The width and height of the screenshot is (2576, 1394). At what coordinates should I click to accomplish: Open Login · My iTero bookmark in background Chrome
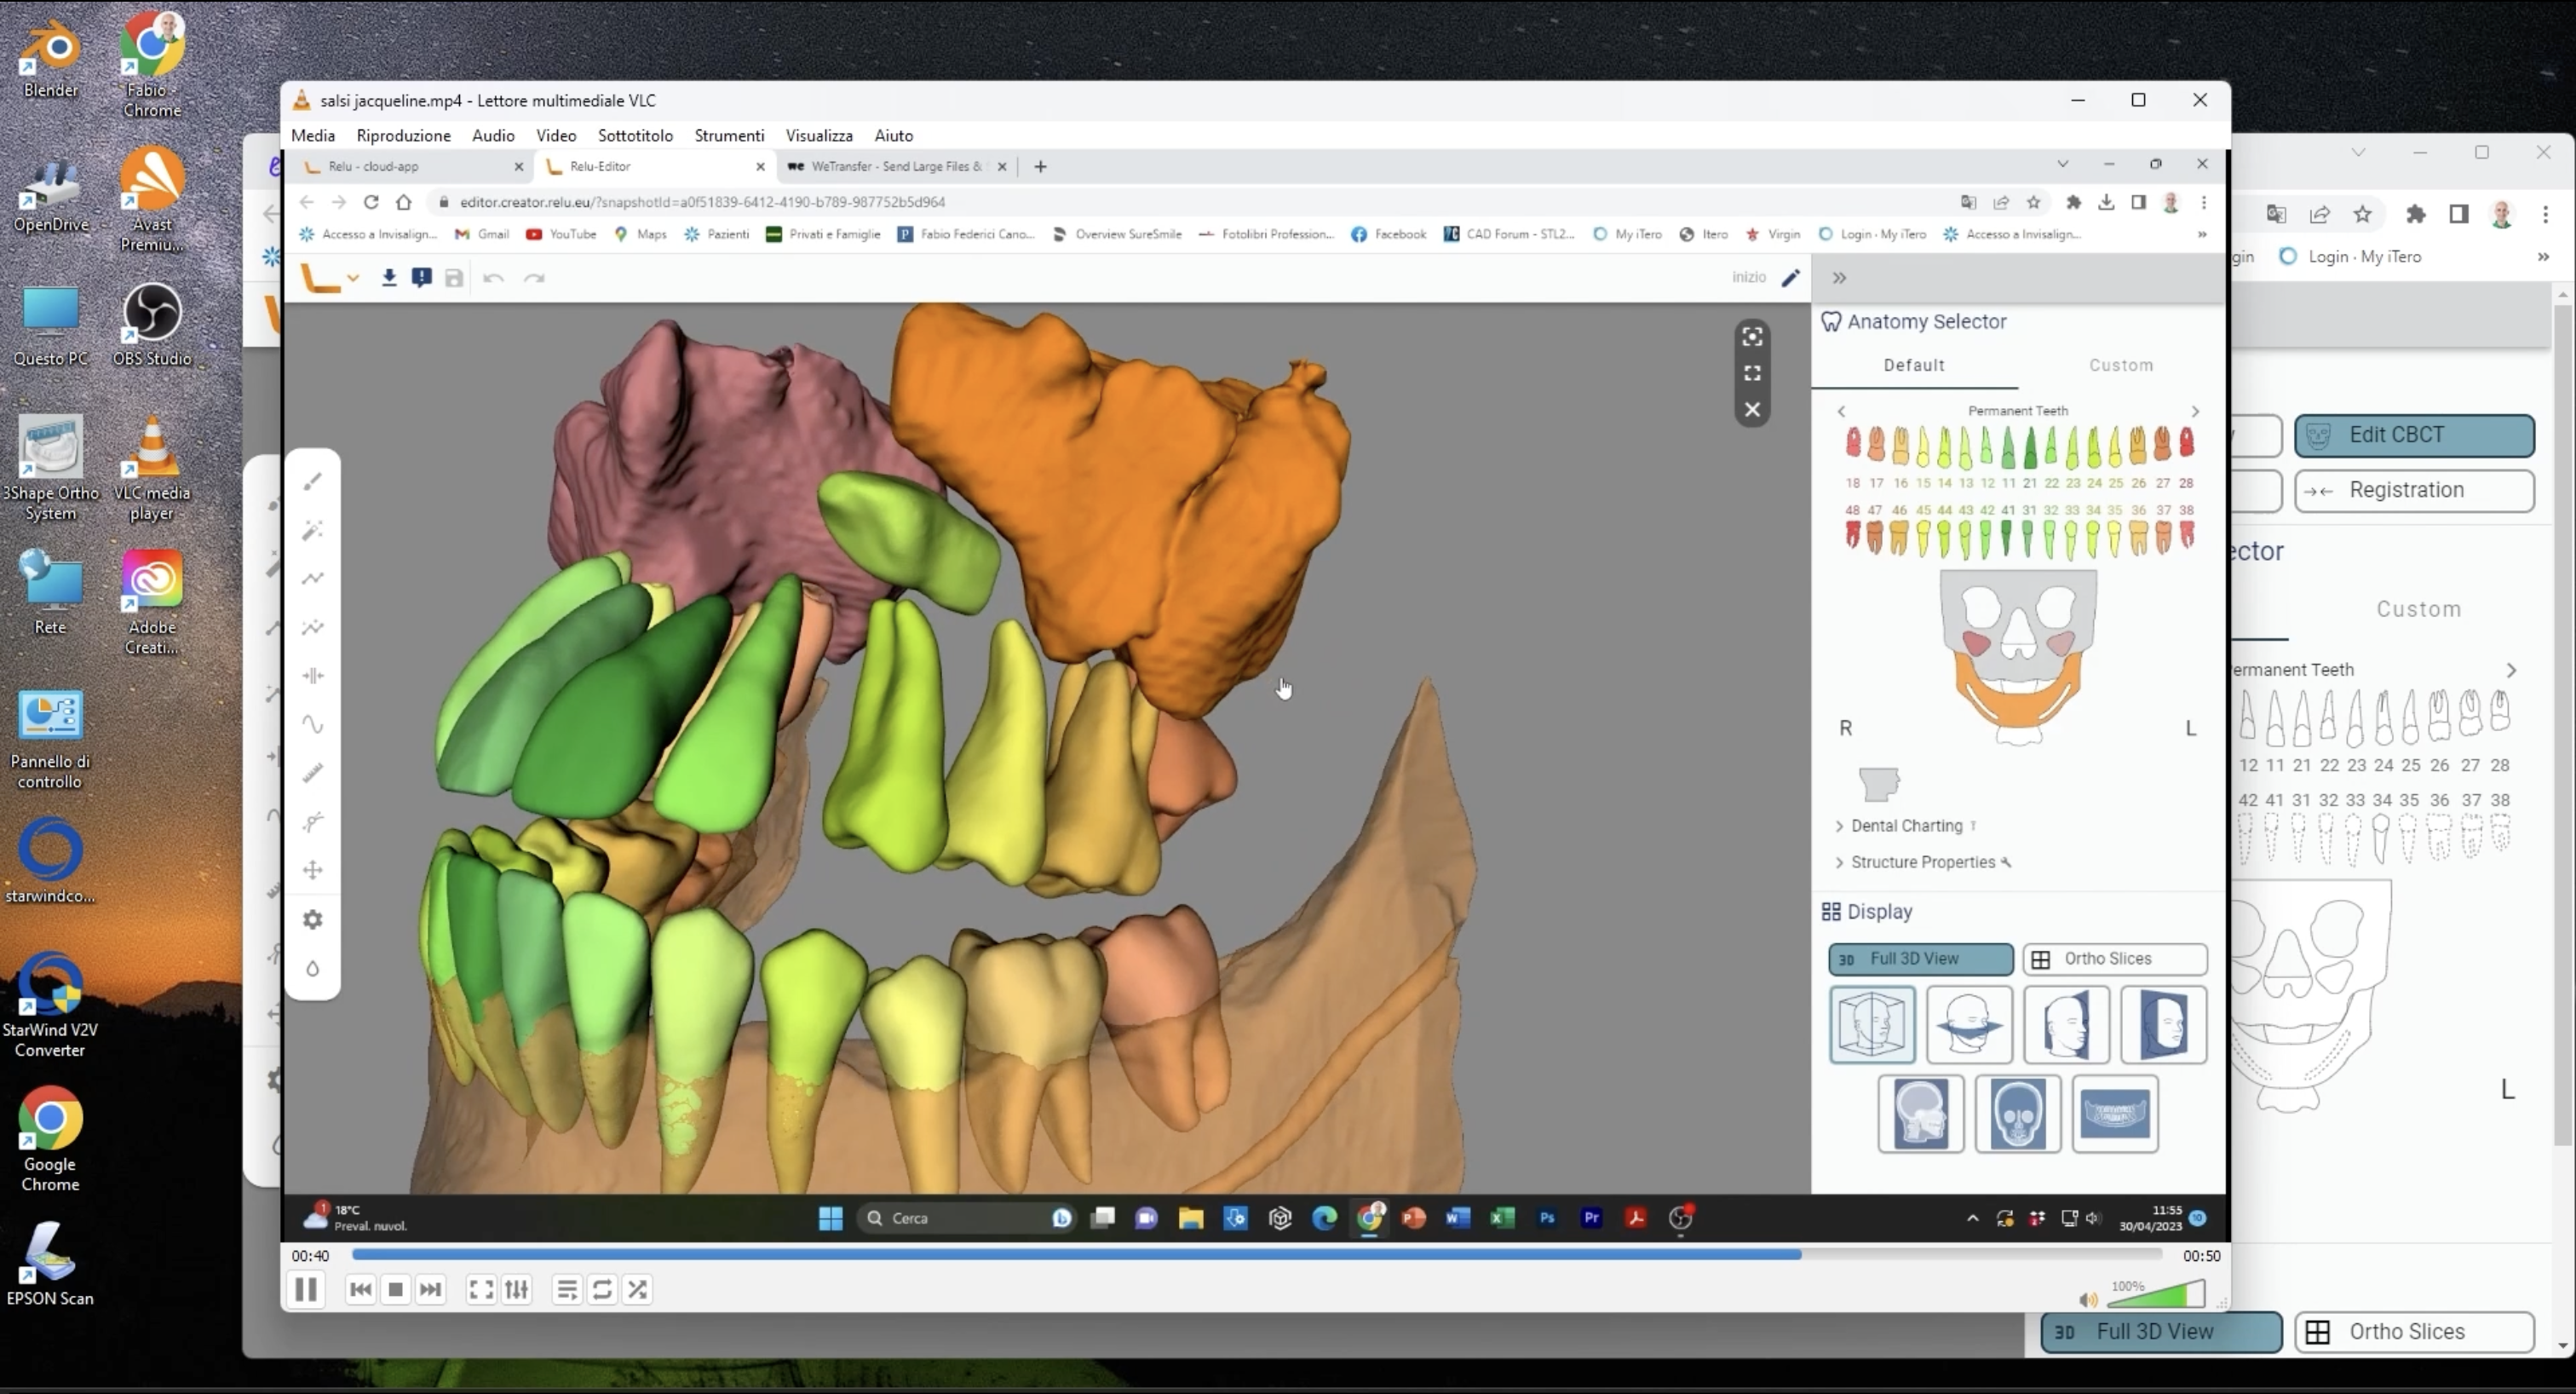2350,257
